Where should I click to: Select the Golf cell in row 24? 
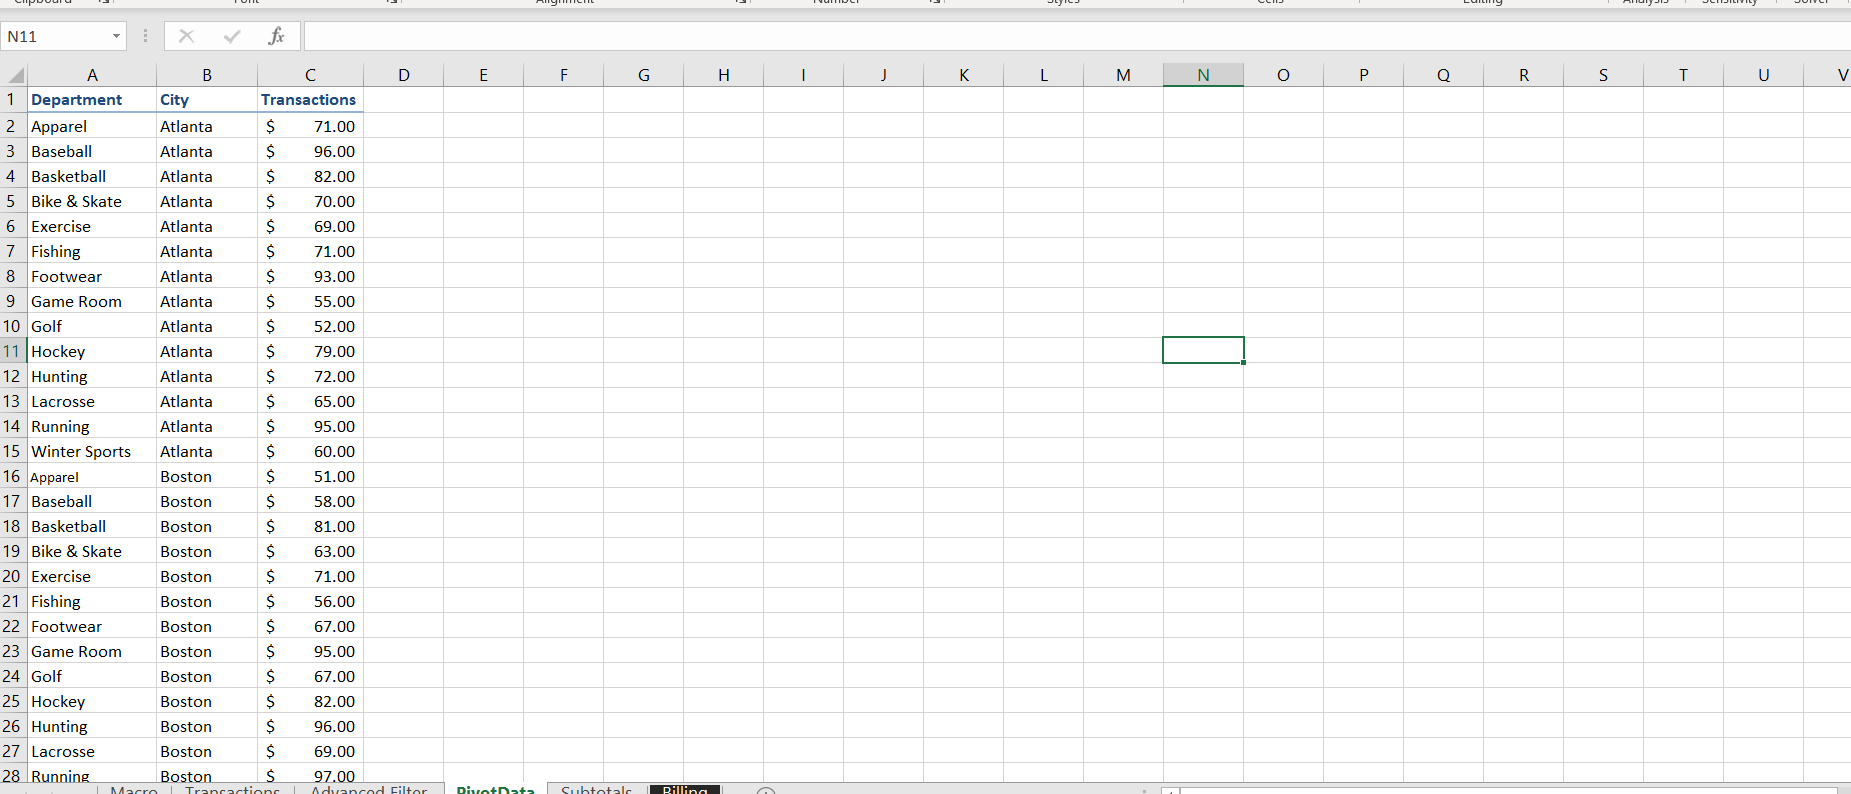click(x=92, y=676)
